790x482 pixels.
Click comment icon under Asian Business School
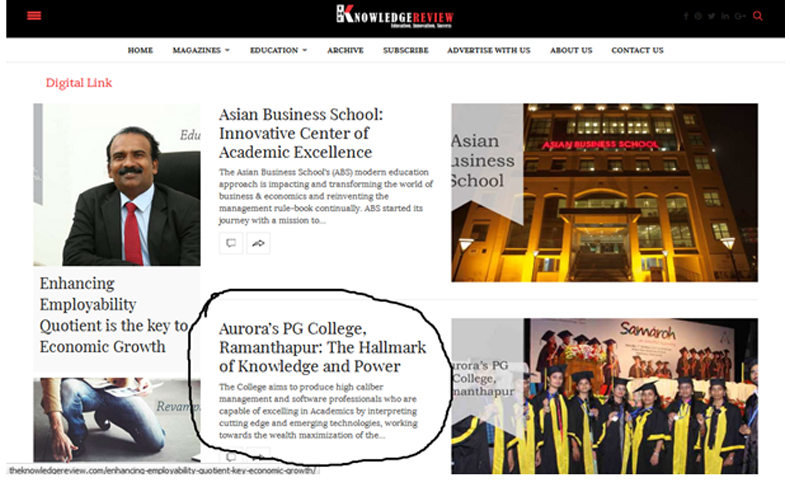coord(231,243)
